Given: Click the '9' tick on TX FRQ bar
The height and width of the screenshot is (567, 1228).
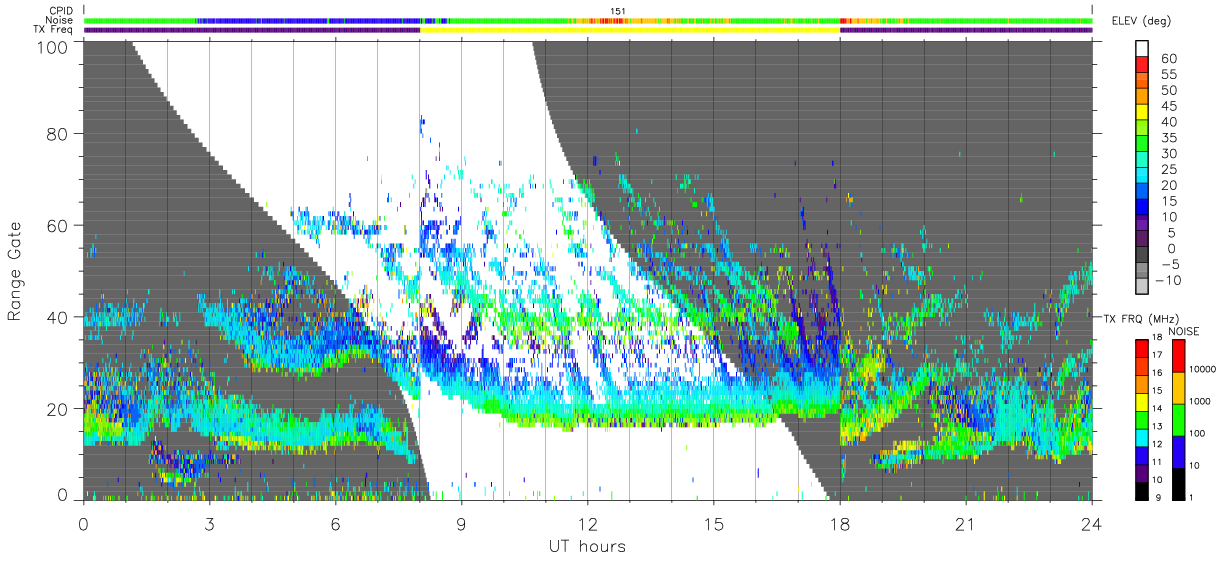Looking at the screenshot, I should pyautogui.click(x=1158, y=496).
